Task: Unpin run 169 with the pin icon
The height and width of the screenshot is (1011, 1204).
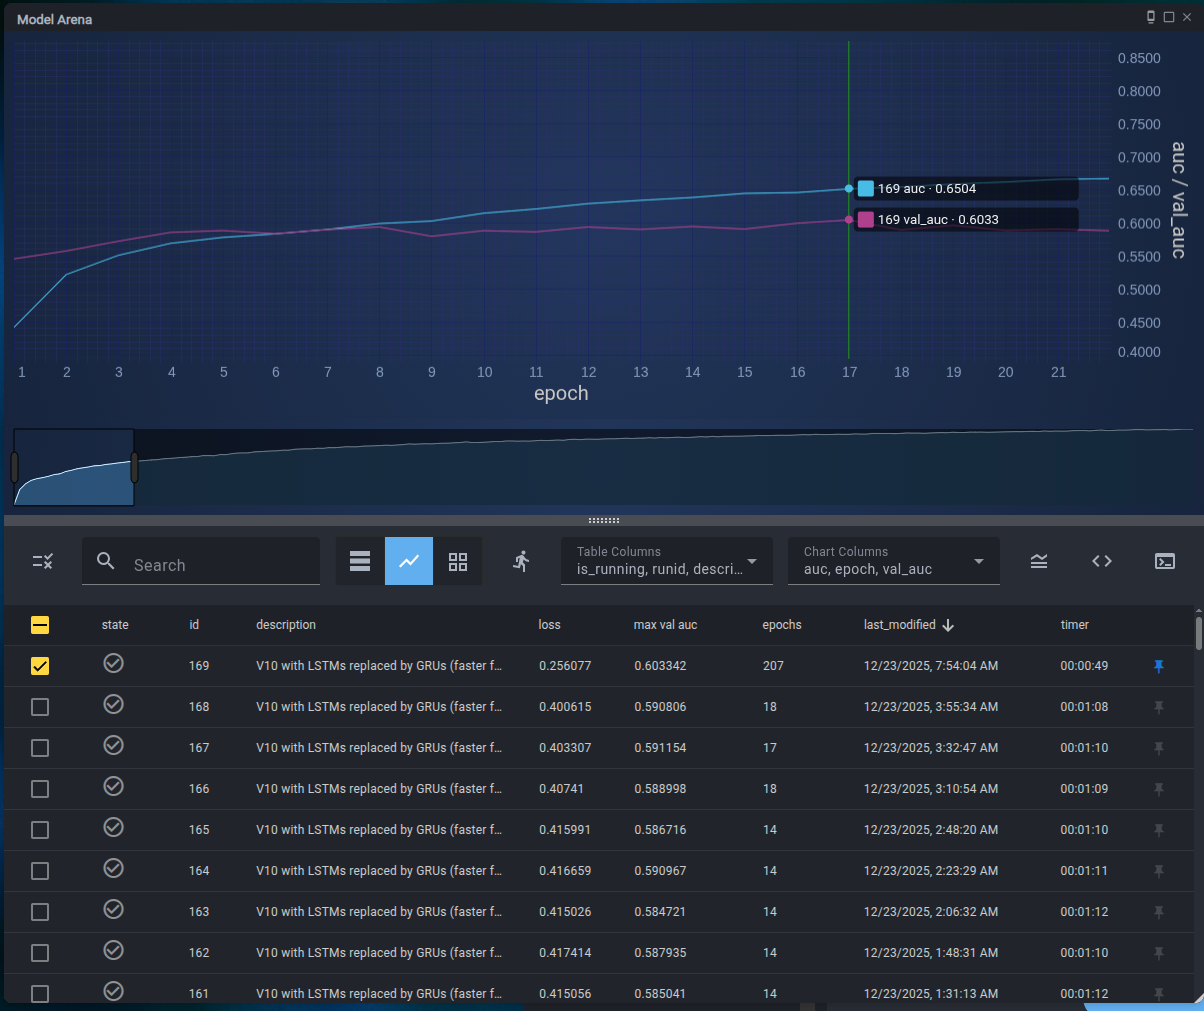Action: (x=1159, y=666)
